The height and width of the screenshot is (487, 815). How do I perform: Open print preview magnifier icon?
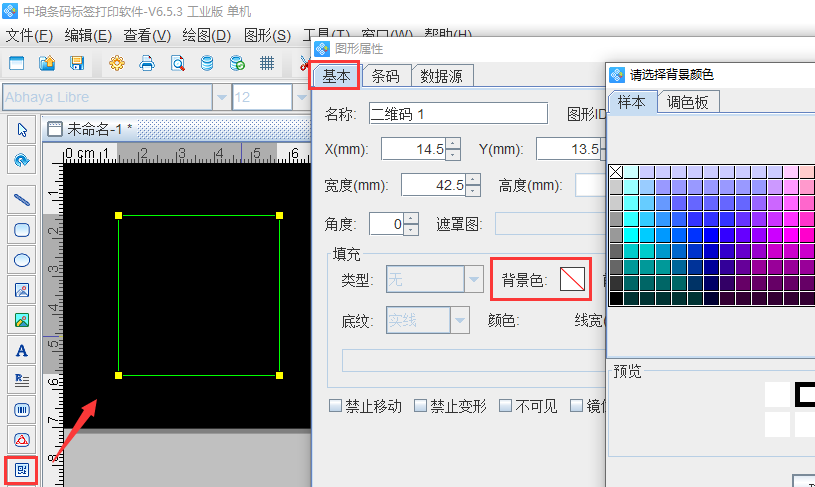pos(177,63)
